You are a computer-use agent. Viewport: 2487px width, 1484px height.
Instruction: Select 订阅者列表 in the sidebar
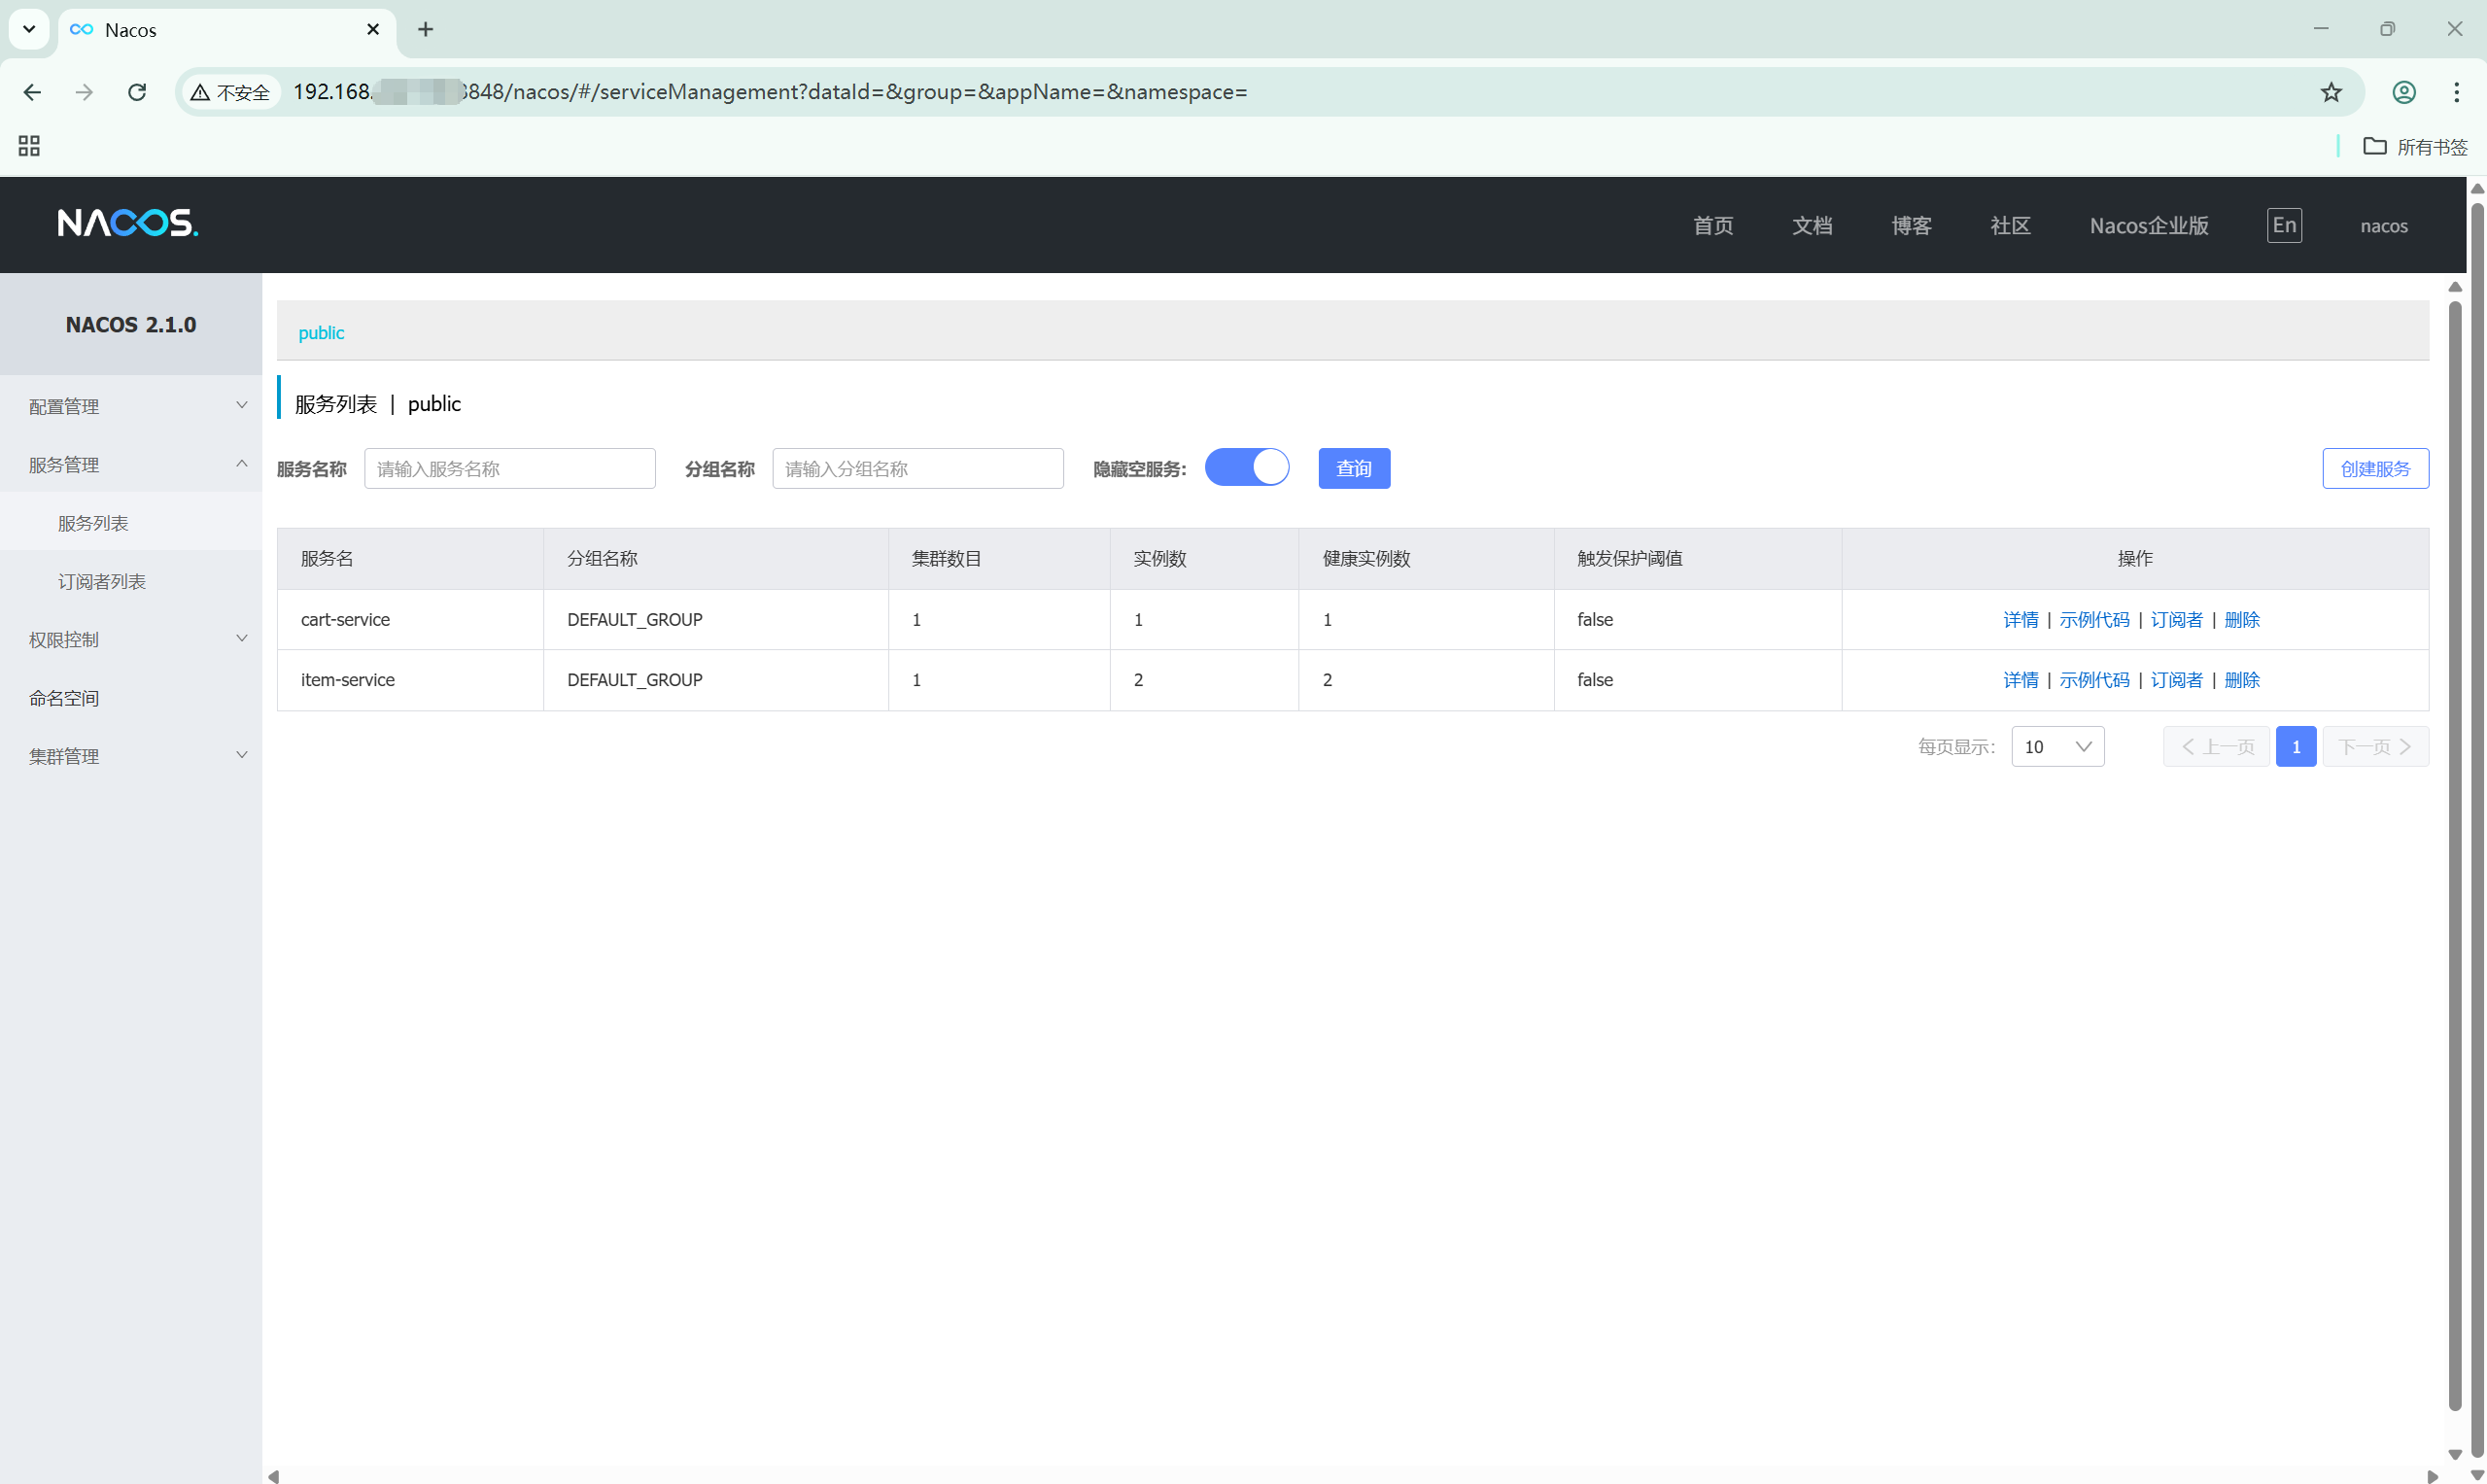pyautogui.click(x=102, y=581)
